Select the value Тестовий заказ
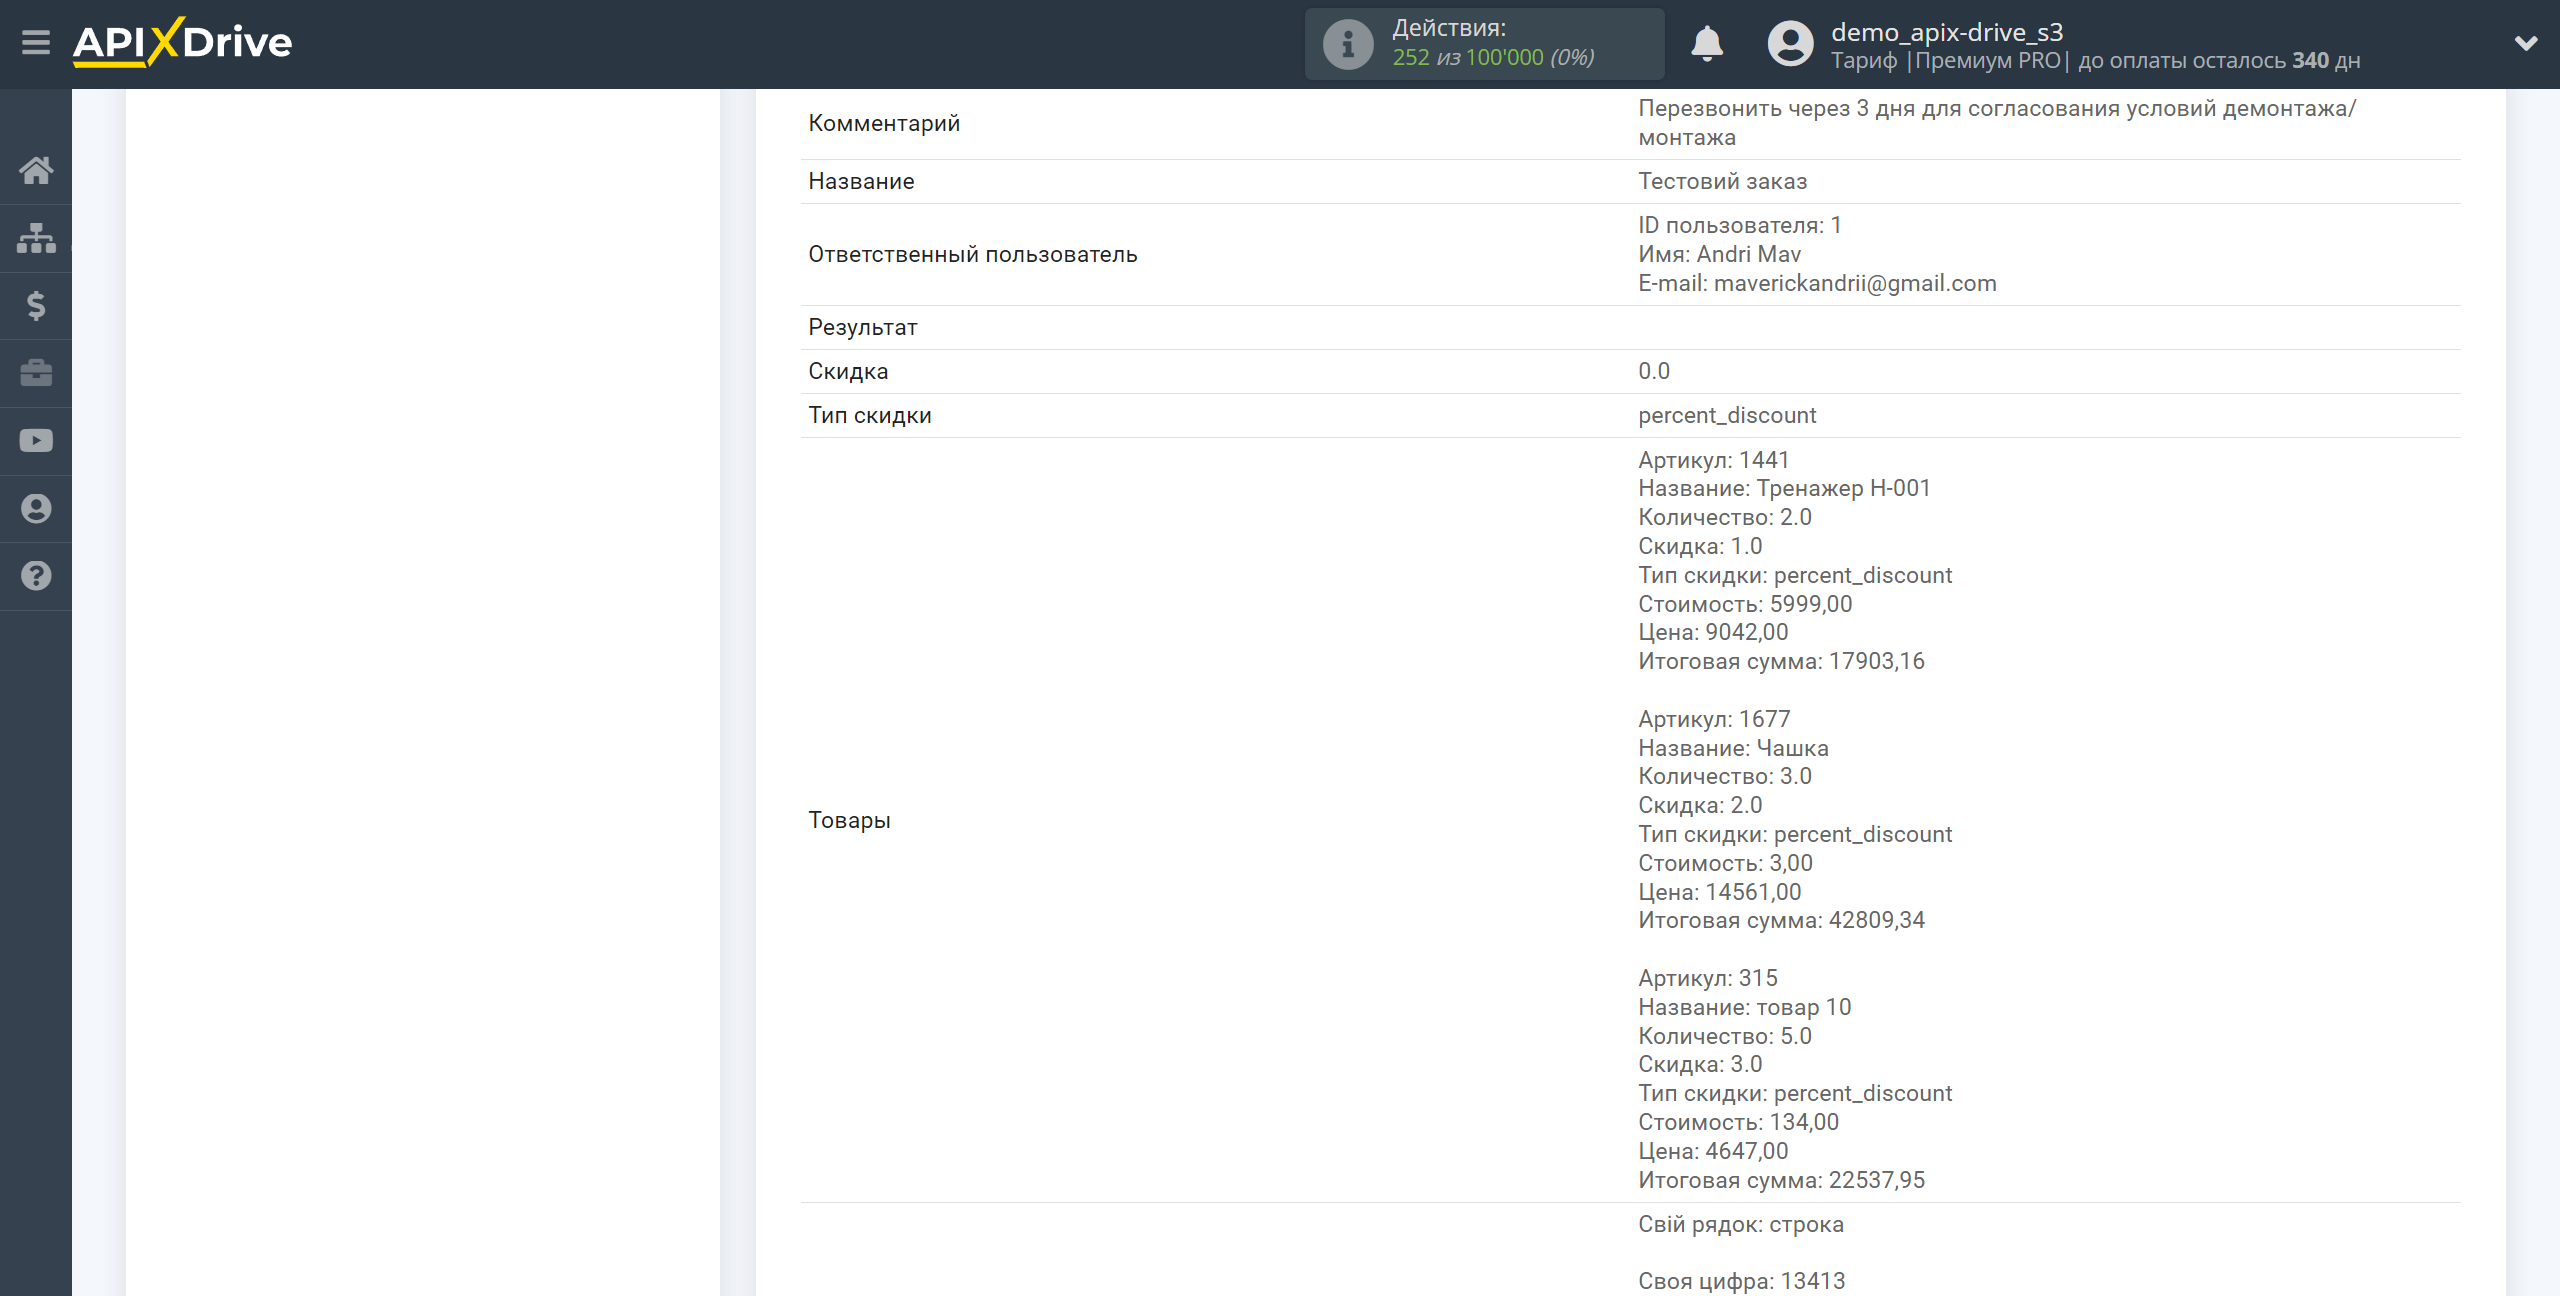 coord(1722,181)
